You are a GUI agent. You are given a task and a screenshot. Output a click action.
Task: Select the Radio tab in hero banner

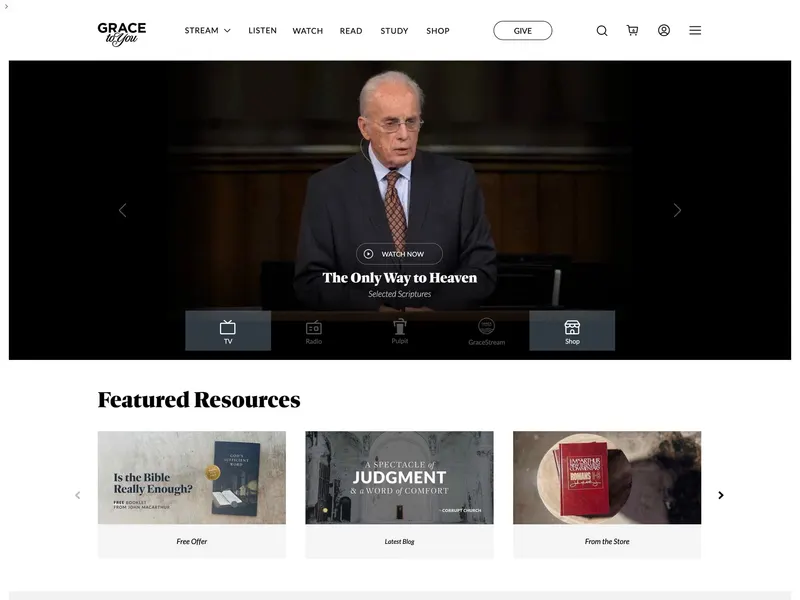pos(314,331)
